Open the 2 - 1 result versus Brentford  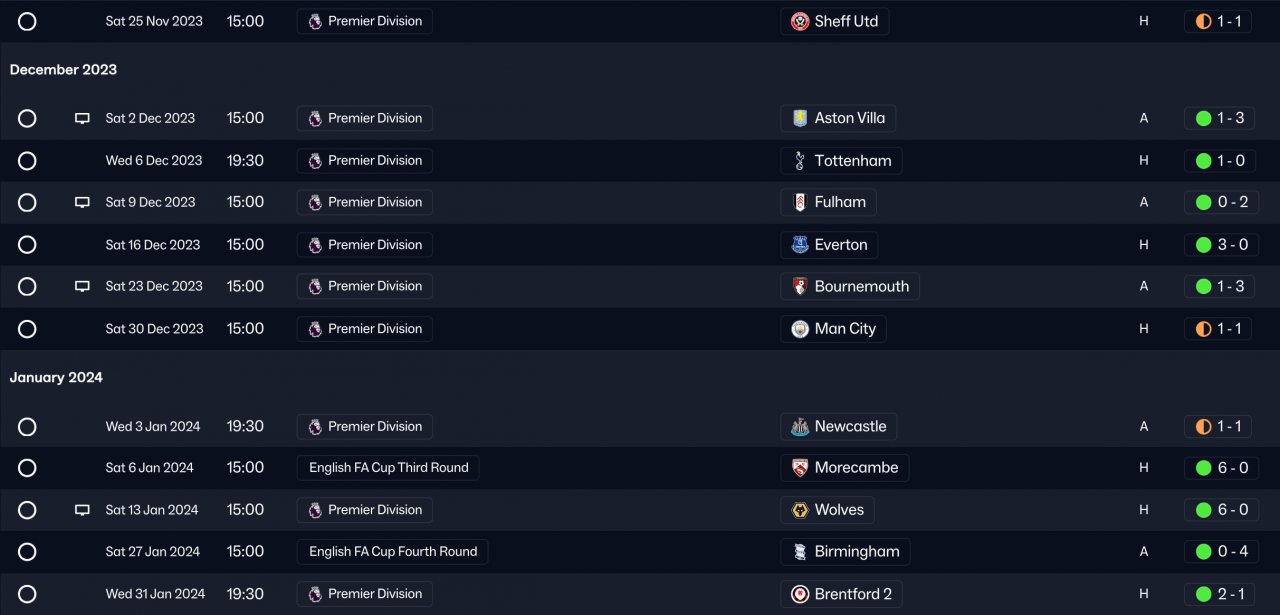pos(1218,594)
